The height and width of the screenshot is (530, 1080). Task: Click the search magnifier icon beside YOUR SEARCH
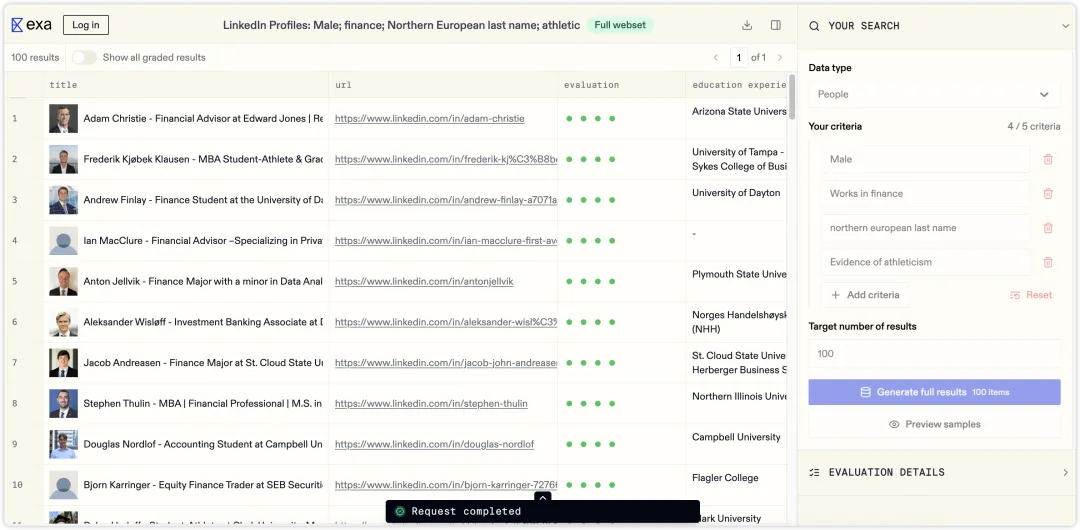[814, 26]
